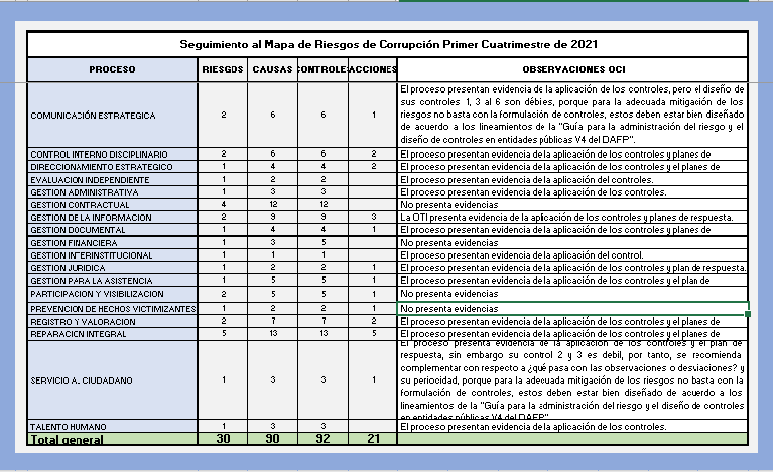
Task: Select the table title about Mapa de Riesgos
Action: (388, 44)
